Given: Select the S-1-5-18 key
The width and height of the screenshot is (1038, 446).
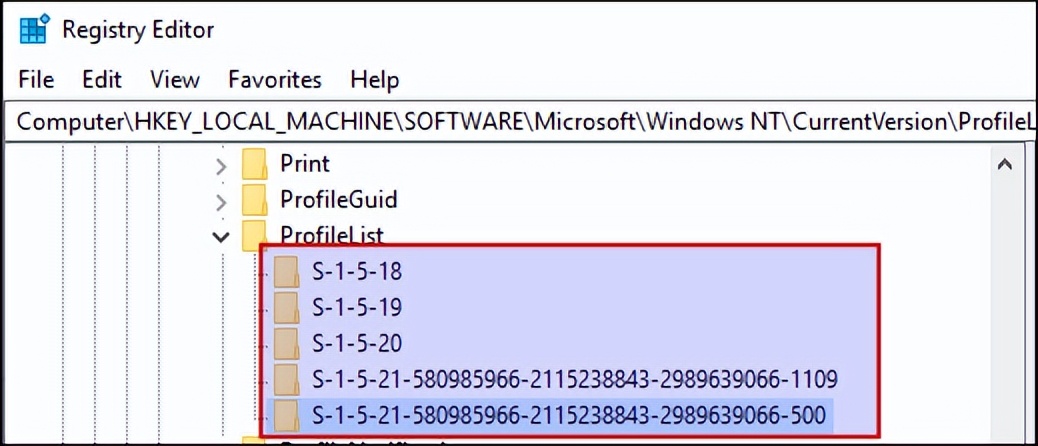Looking at the screenshot, I should tap(356, 271).
